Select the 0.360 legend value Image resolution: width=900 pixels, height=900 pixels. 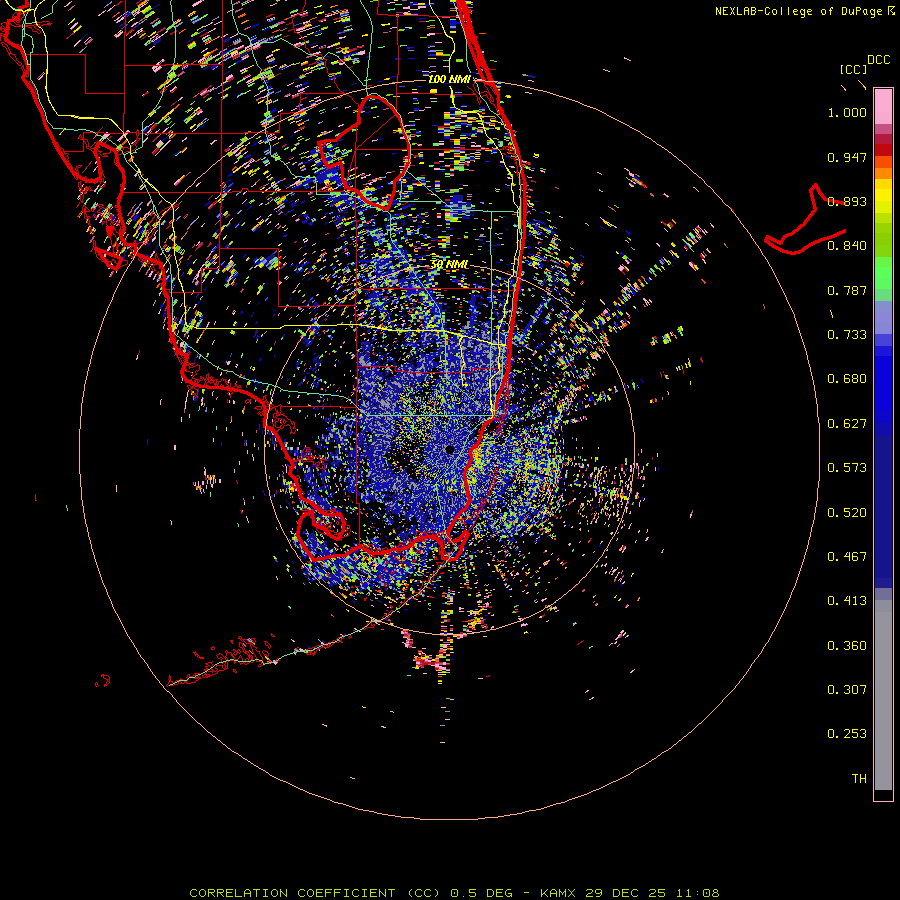coord(847,646)
